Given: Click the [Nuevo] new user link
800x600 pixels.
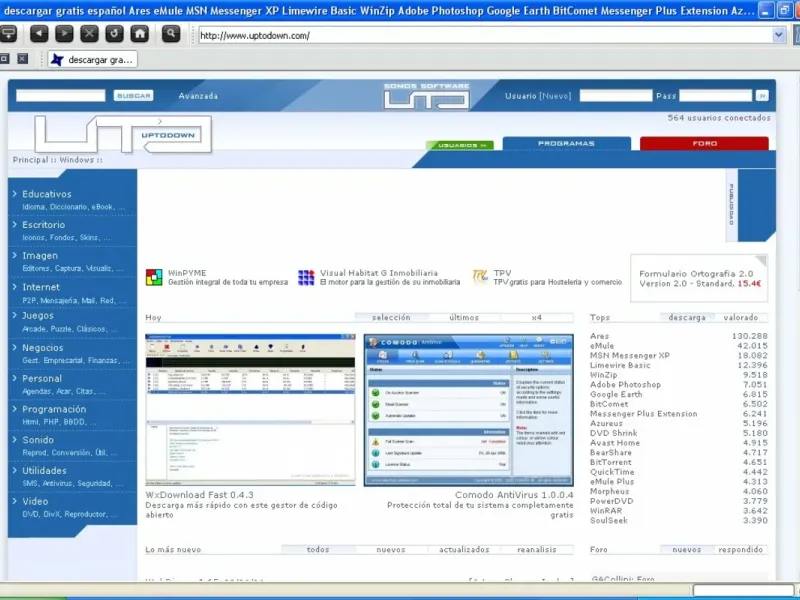Looking at the screenshot, I should pyautogui.click(x=555, y=96).
